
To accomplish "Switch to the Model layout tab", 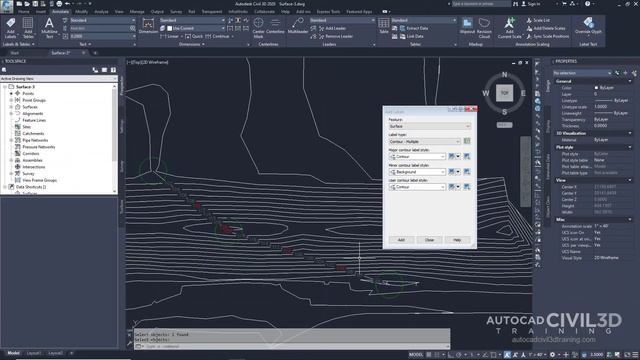I will point(13,353).
